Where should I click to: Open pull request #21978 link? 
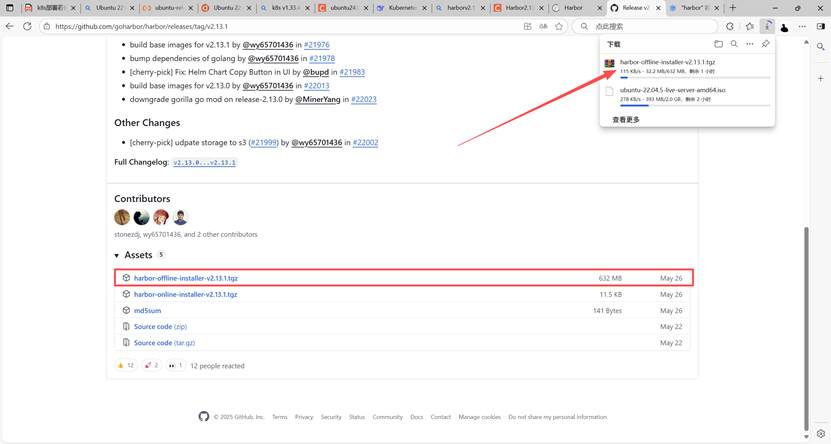[322, 58]
